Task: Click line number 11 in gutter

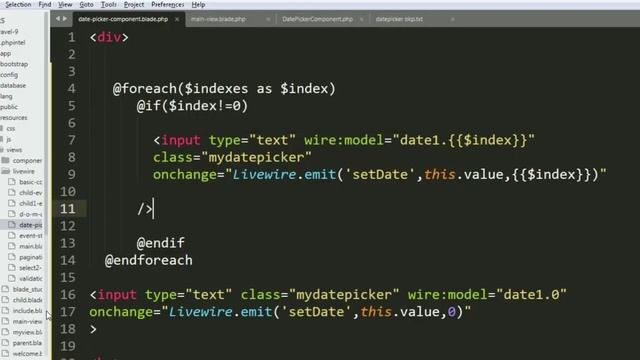Action: (x=68, y=209)
